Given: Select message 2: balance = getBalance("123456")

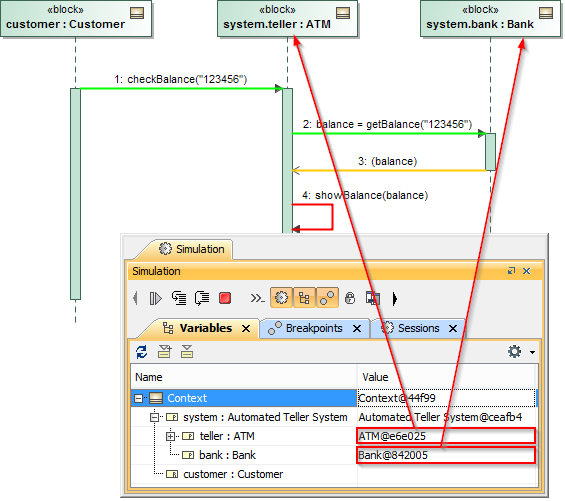Looking at the screenshot, I should (x=387, y=124).
